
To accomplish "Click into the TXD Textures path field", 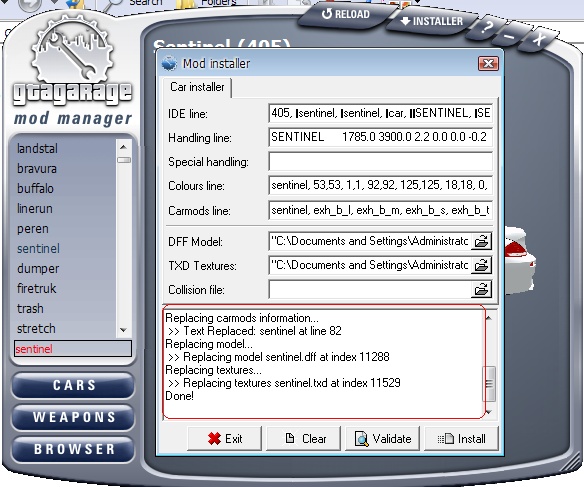I will click(x=369, y=265).
